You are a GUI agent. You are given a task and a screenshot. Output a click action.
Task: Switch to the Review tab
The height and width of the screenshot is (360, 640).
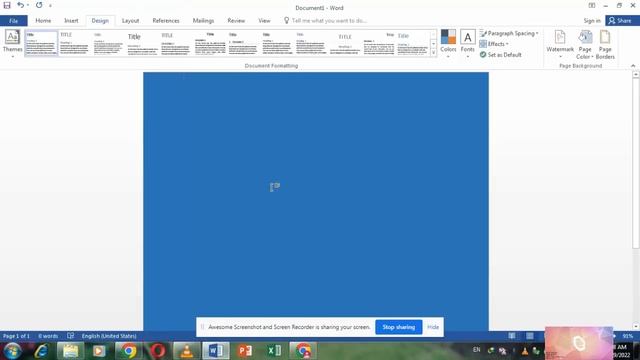[236, 20]
